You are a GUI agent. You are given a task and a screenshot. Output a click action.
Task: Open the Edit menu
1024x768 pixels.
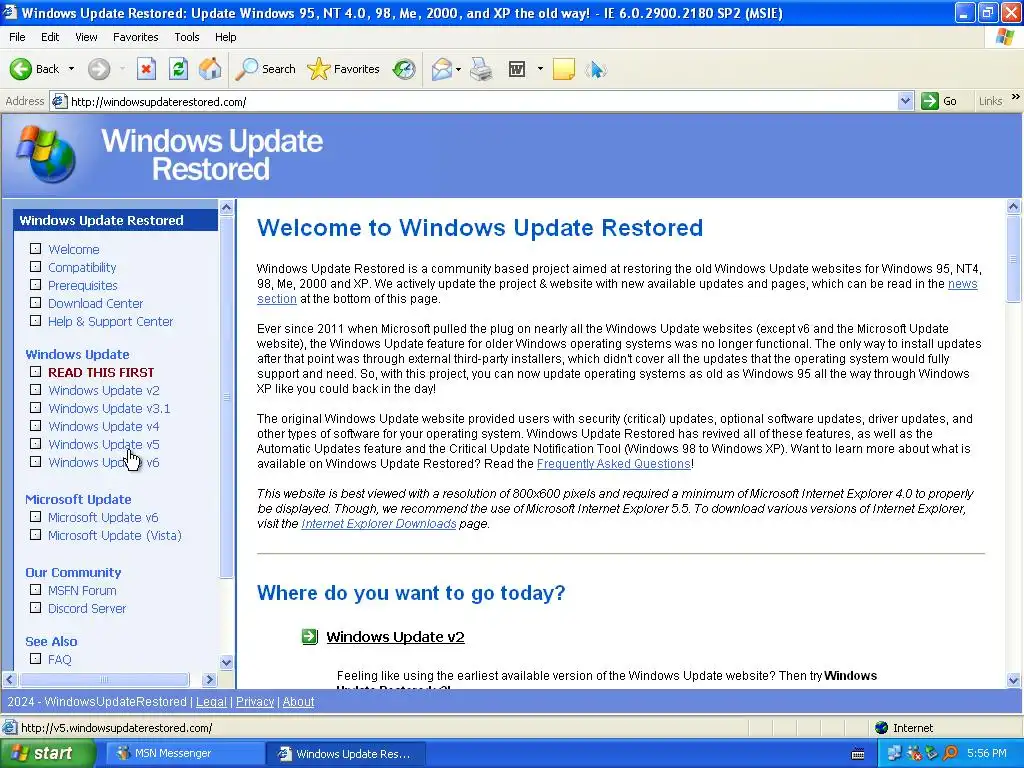tap(50, 37)
